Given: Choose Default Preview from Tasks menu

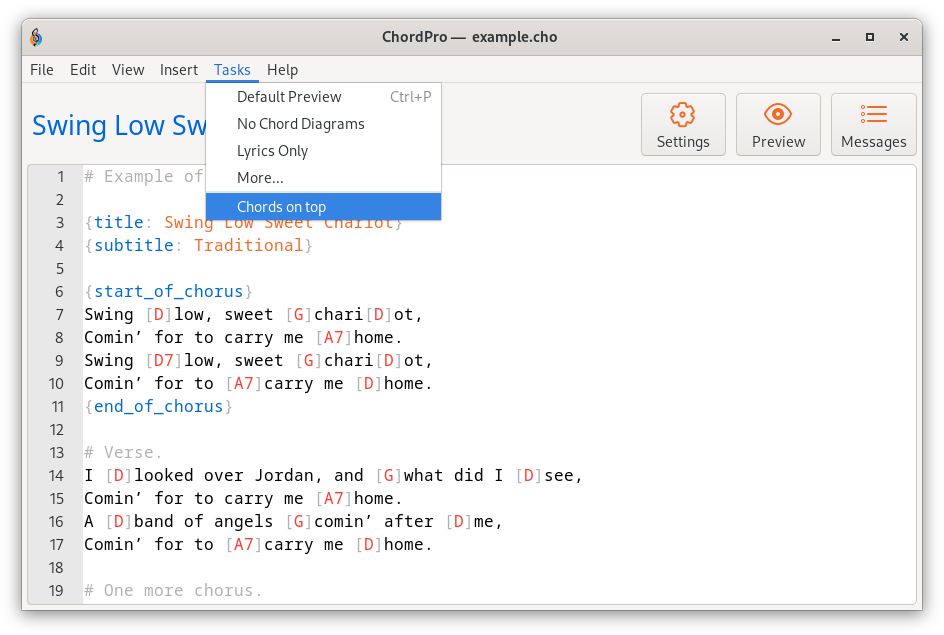Looking at the screenshot, I should (x=323, y=97).
